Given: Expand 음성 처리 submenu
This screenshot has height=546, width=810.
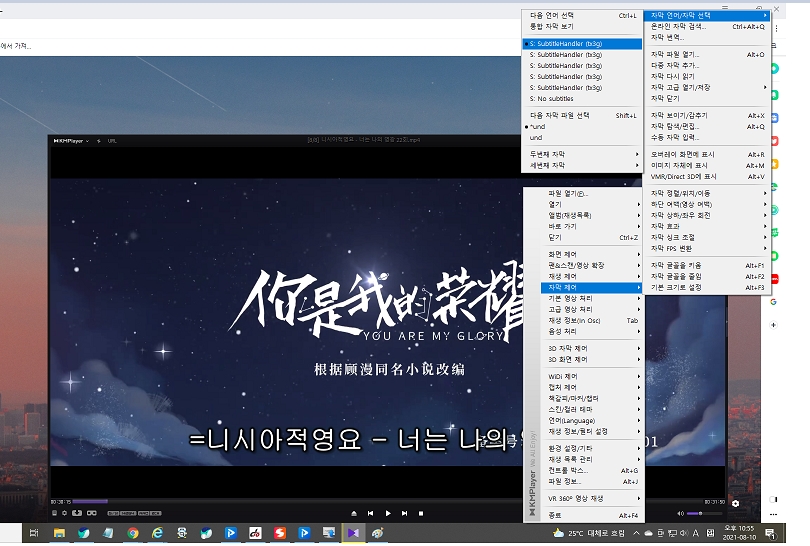Looking at the screenshot, I should (x=591, y=332).
